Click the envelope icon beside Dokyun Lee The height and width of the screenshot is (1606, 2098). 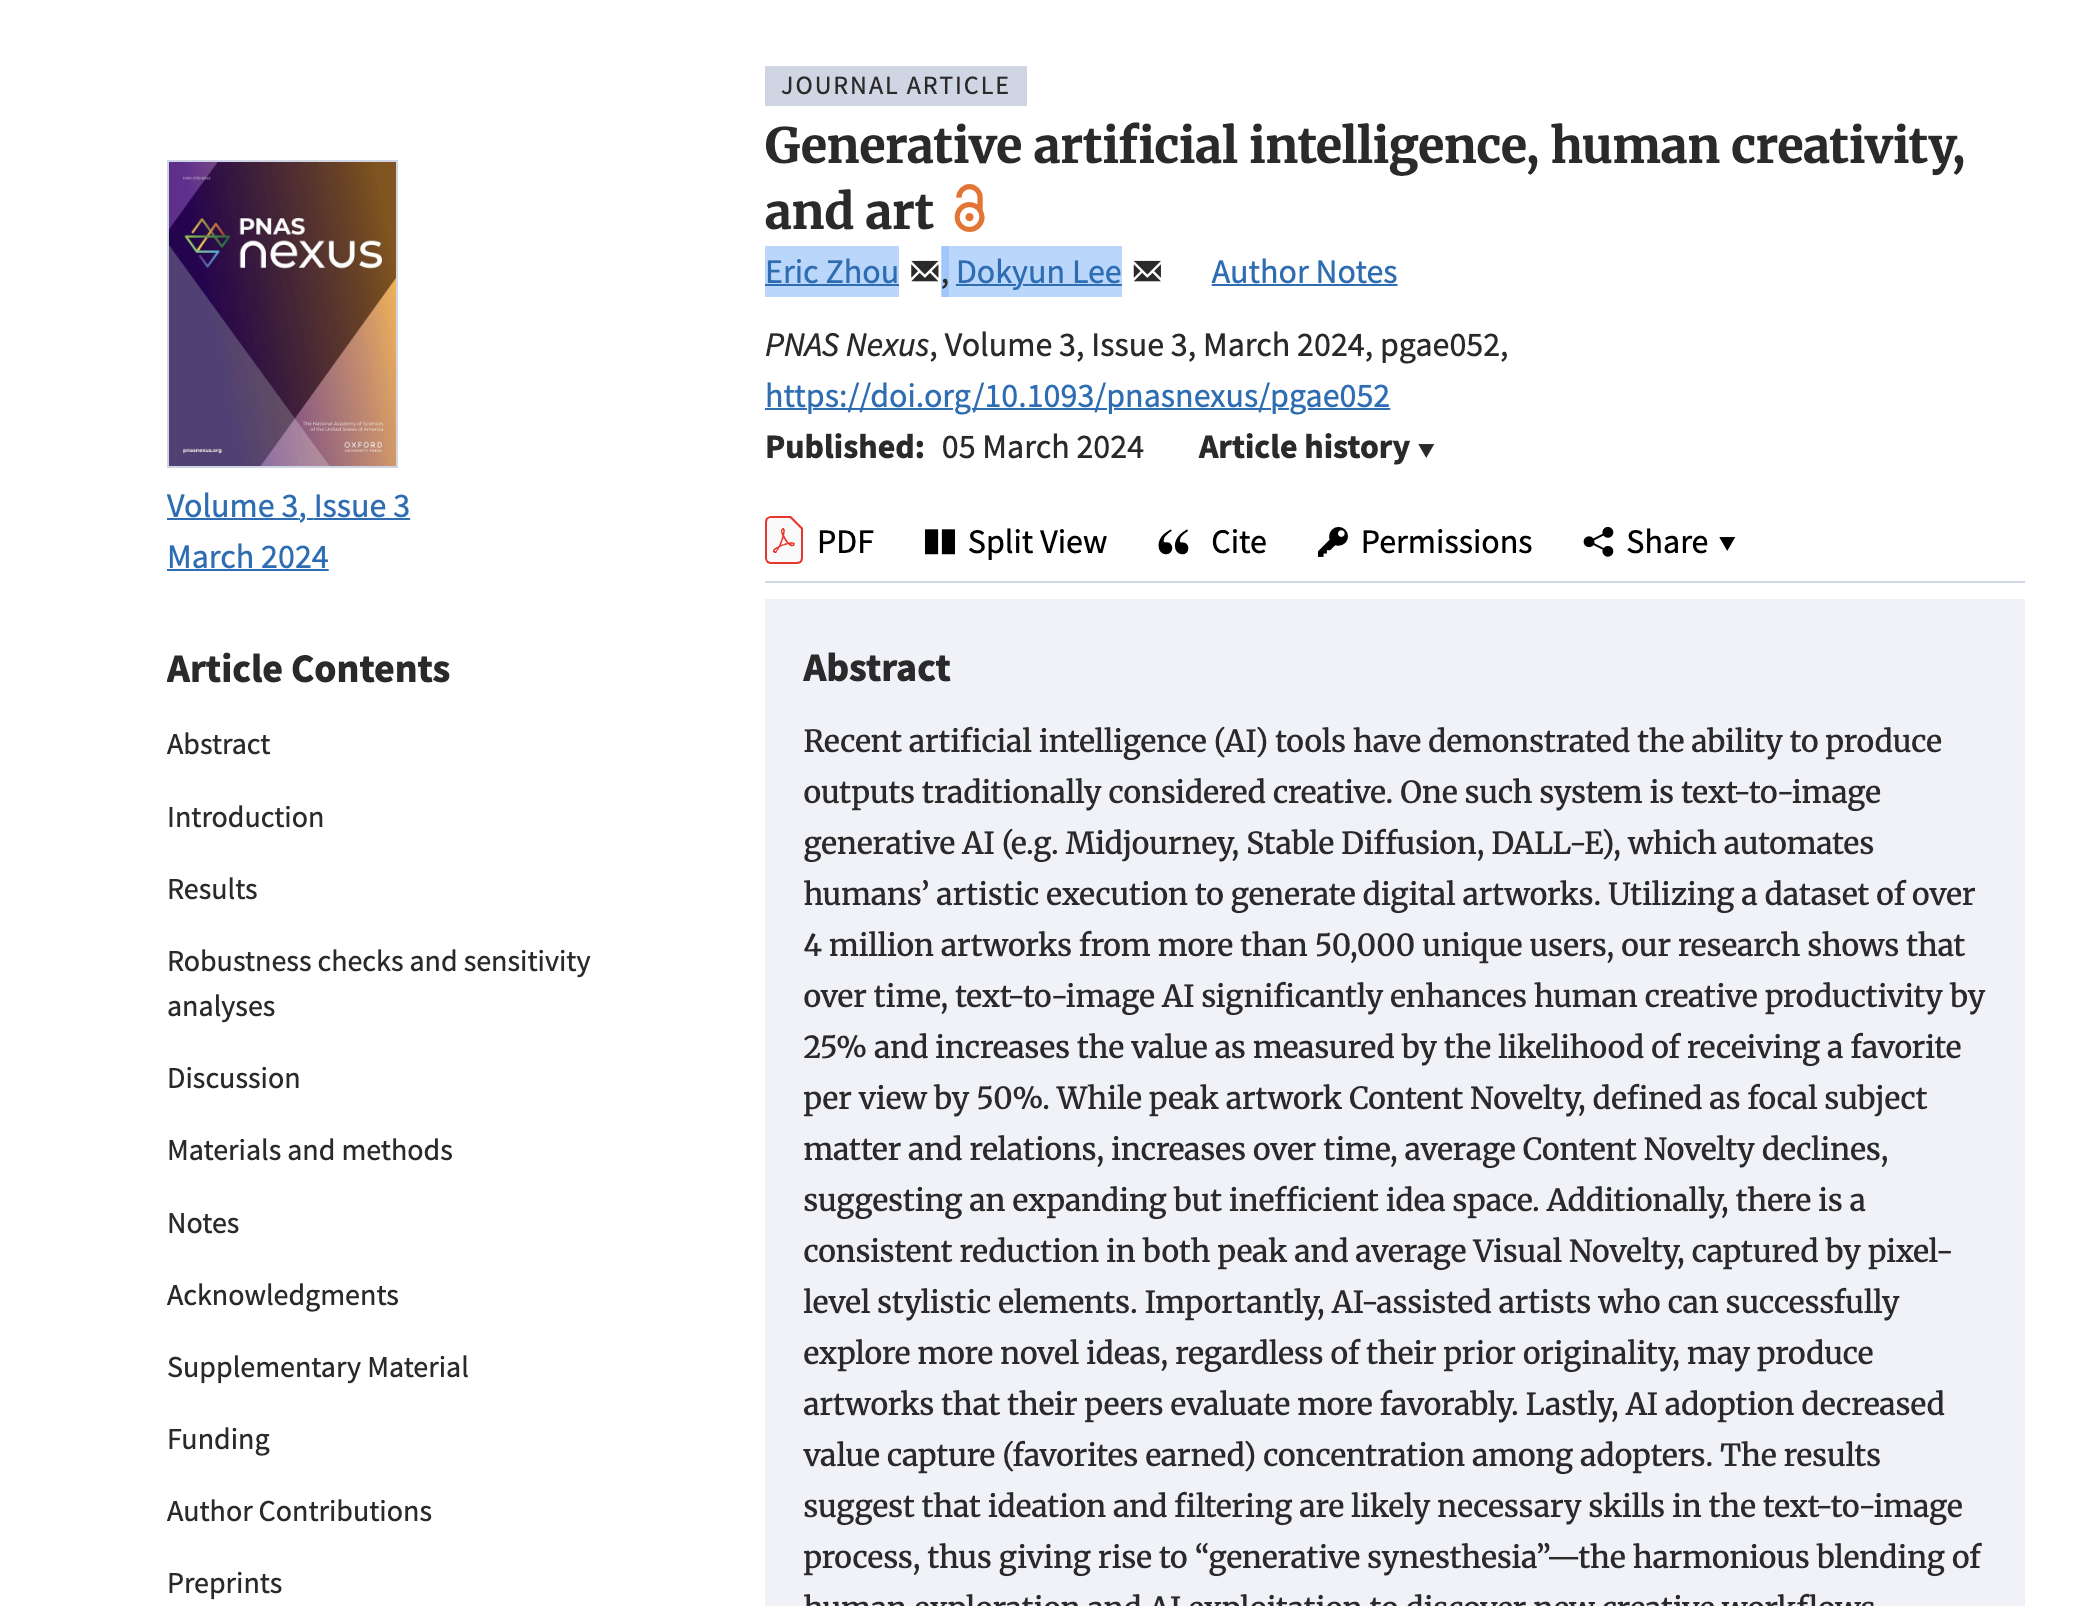[x=1148, y=271]
